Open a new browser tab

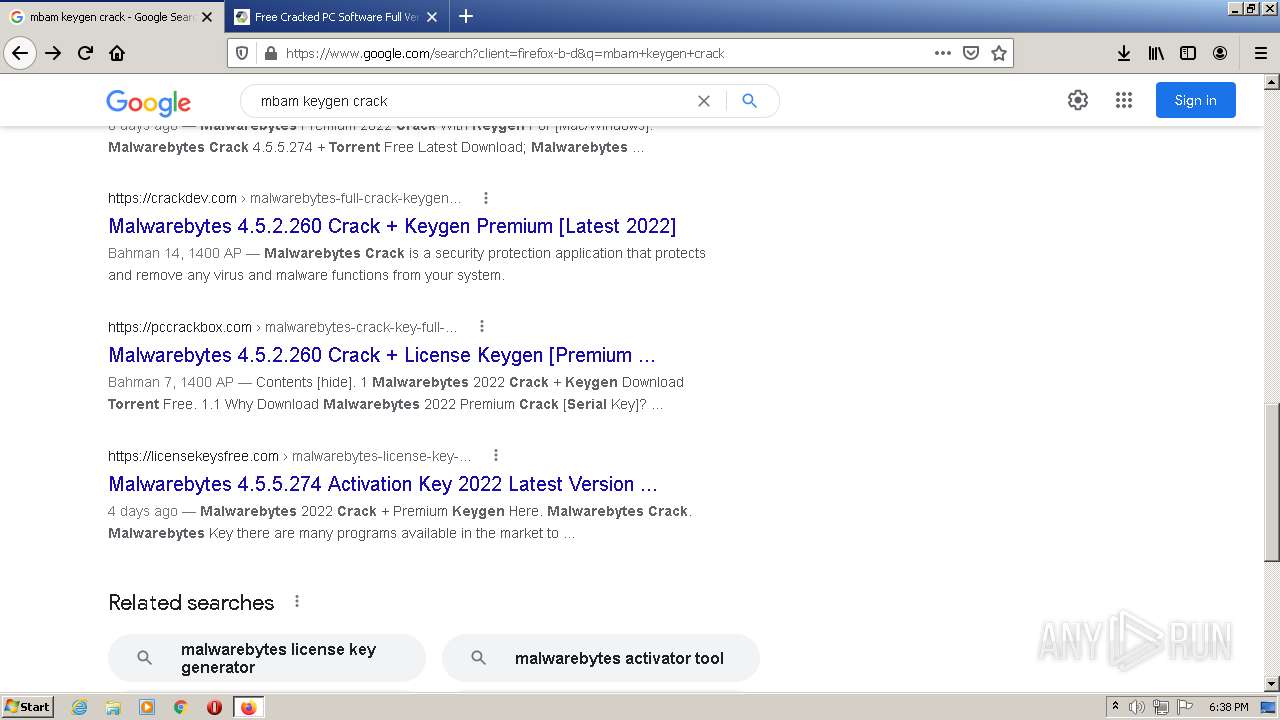pyautogui.click(x=466, y=16)
